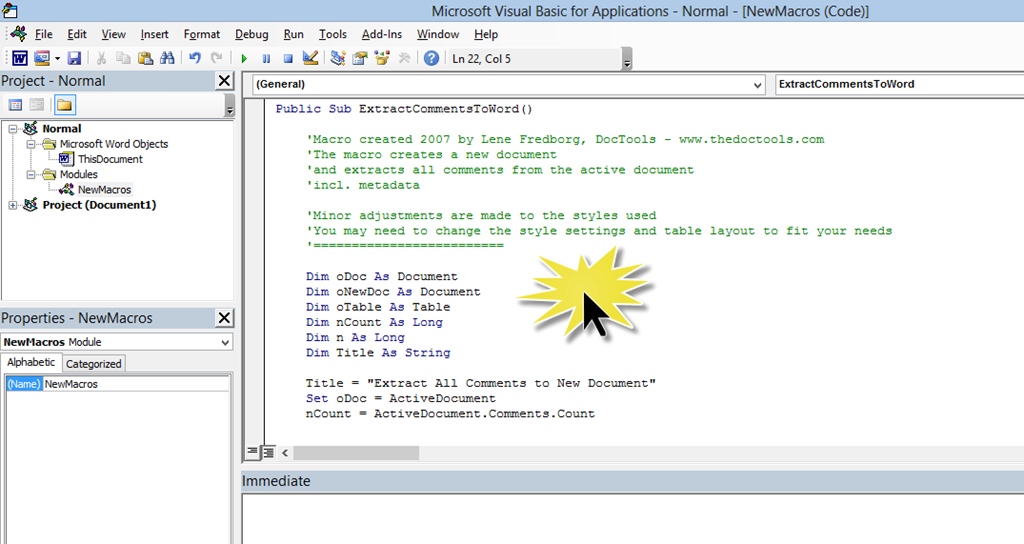The image size is (1024, 544).
Task: Open the Debug menu
Action: pos(251,35)
